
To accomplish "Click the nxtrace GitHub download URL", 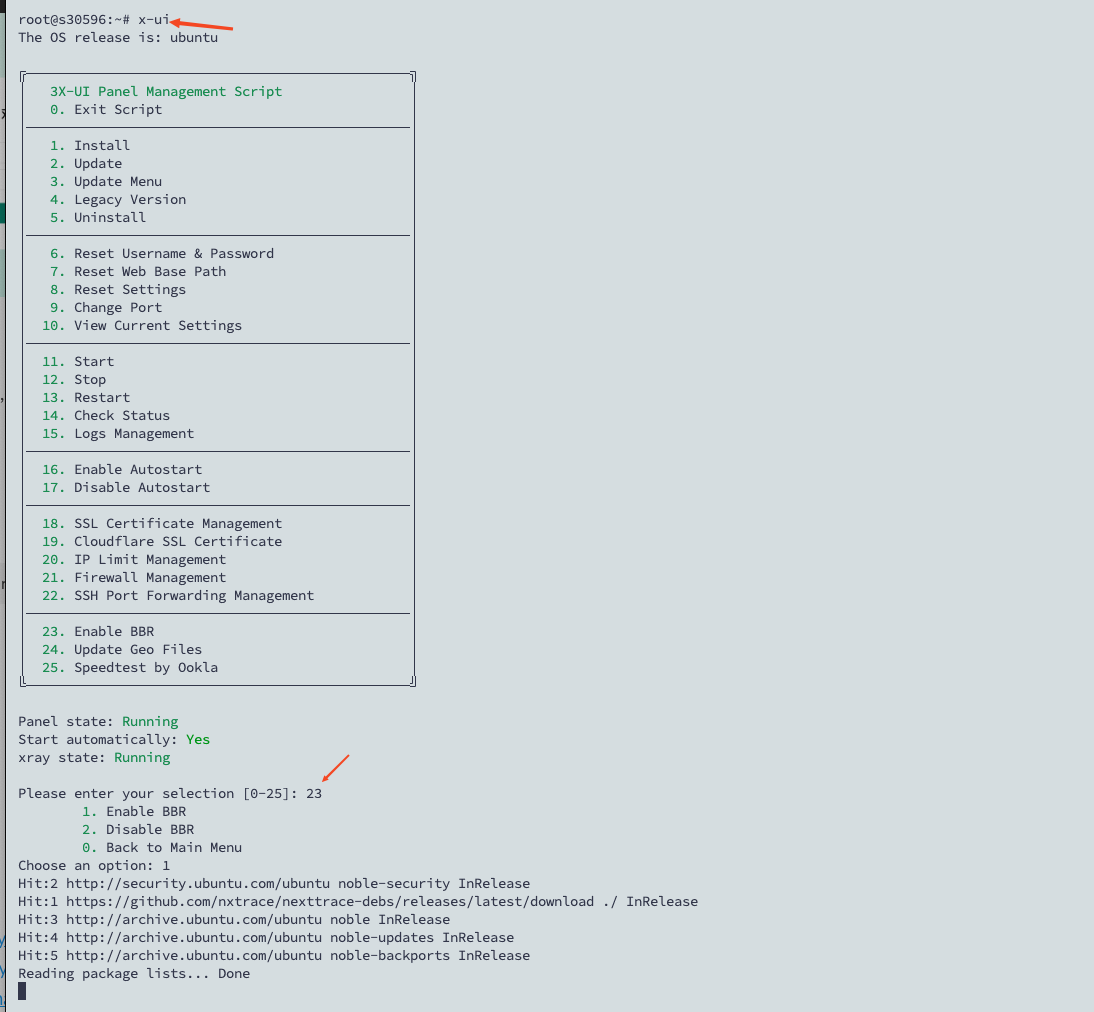I will pos(329,901).
